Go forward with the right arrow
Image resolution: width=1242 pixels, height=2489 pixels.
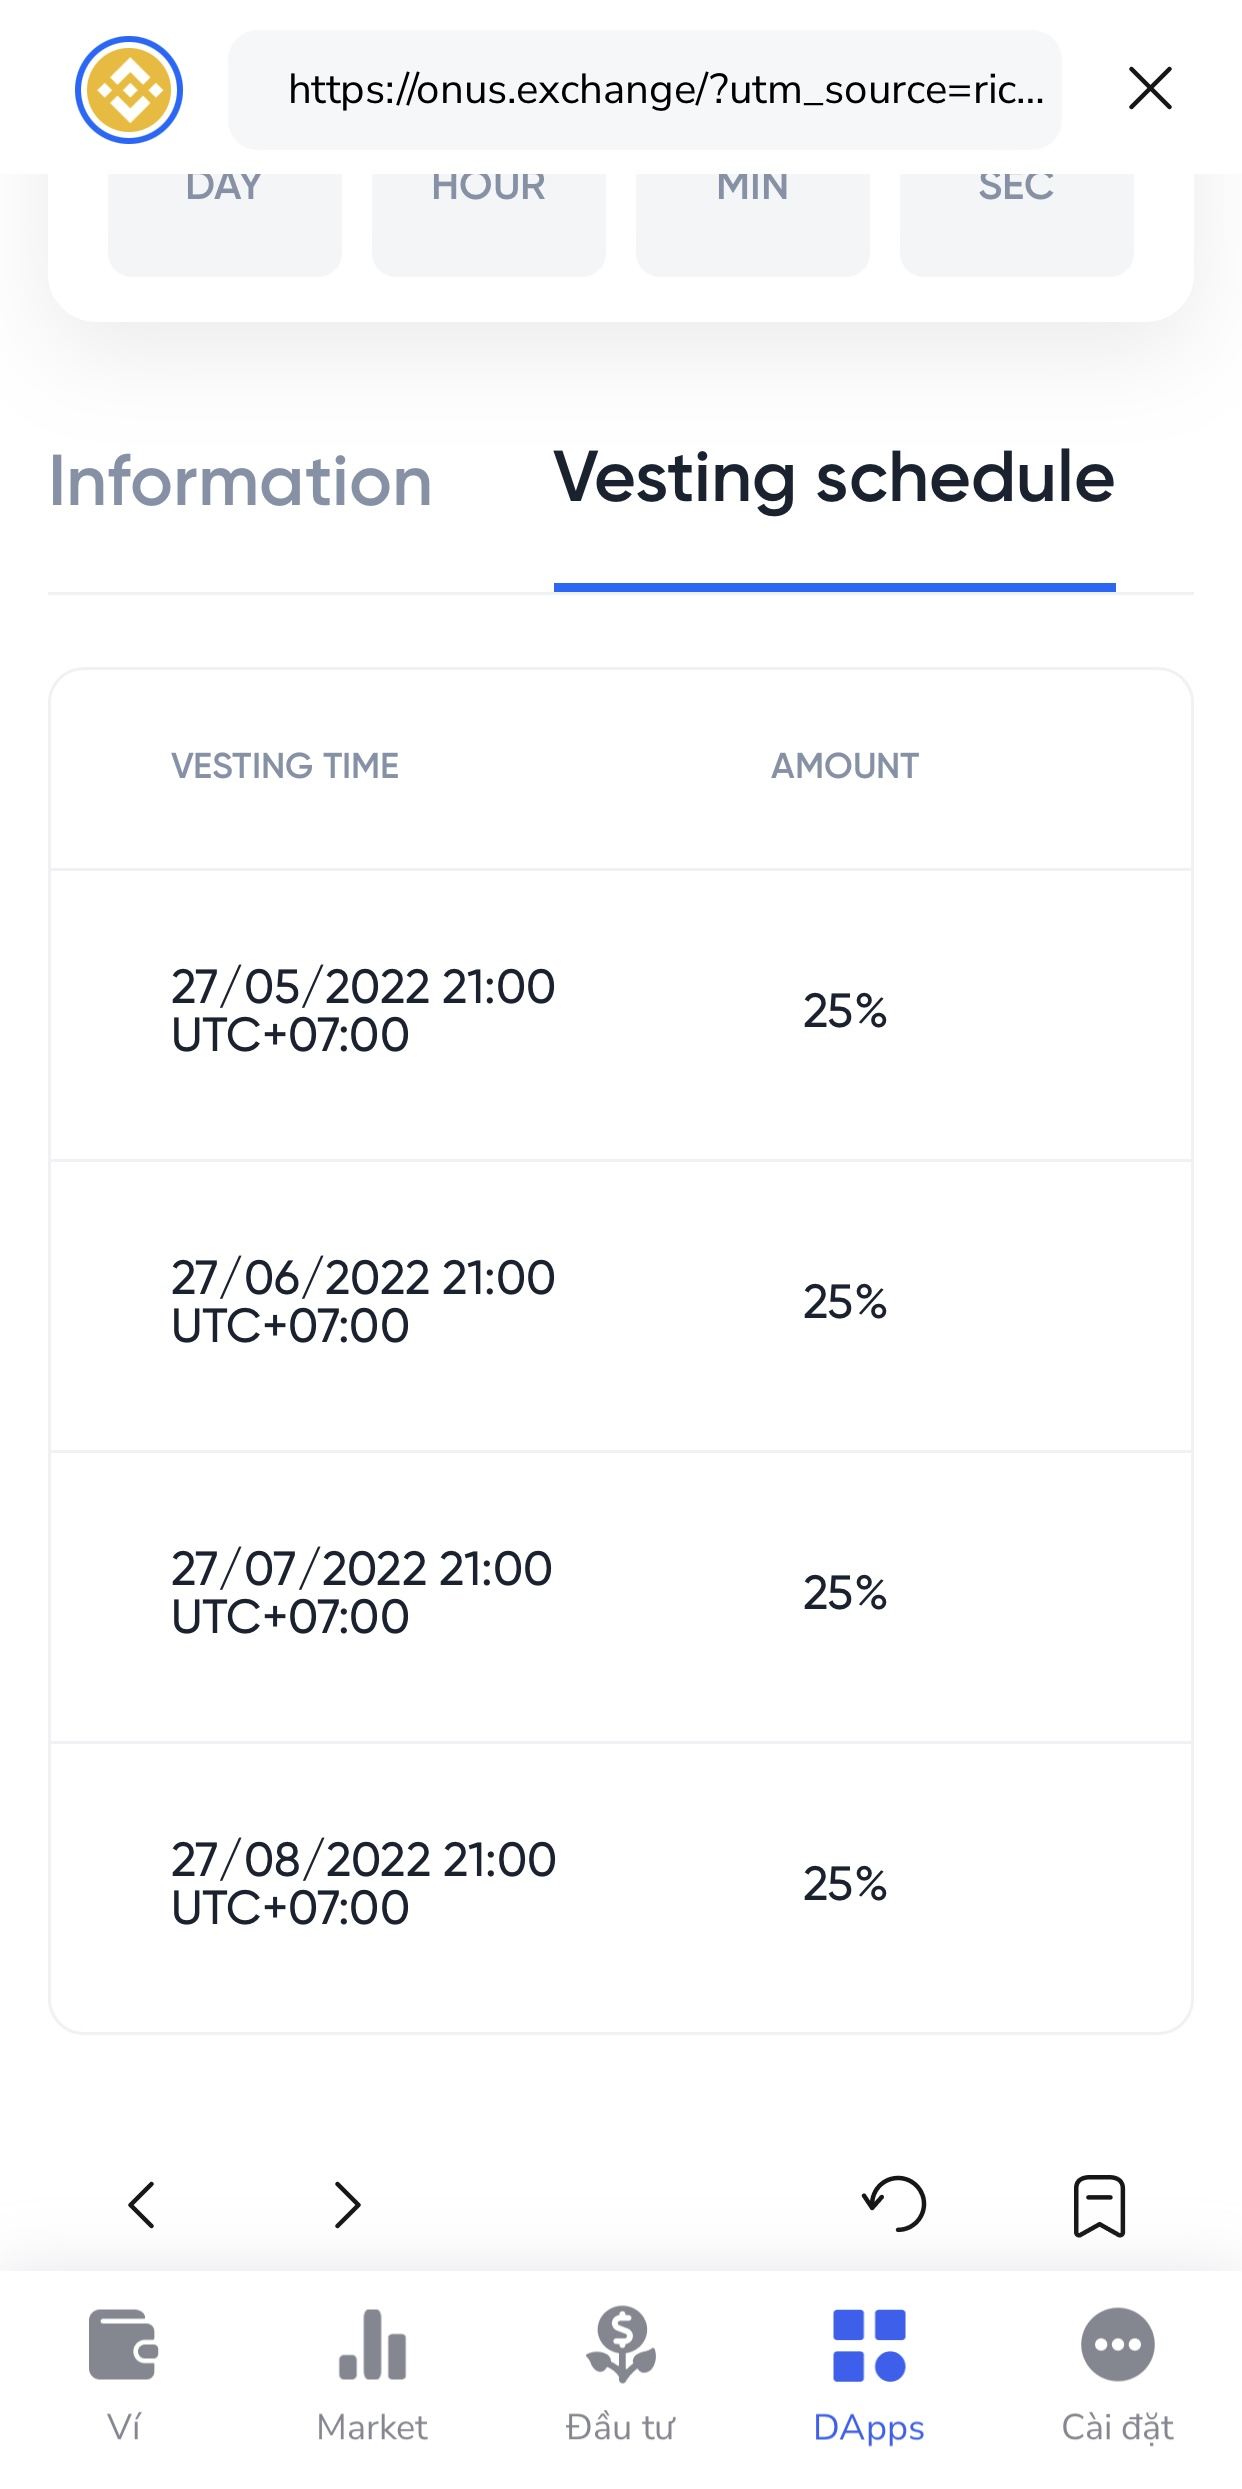347,2204
